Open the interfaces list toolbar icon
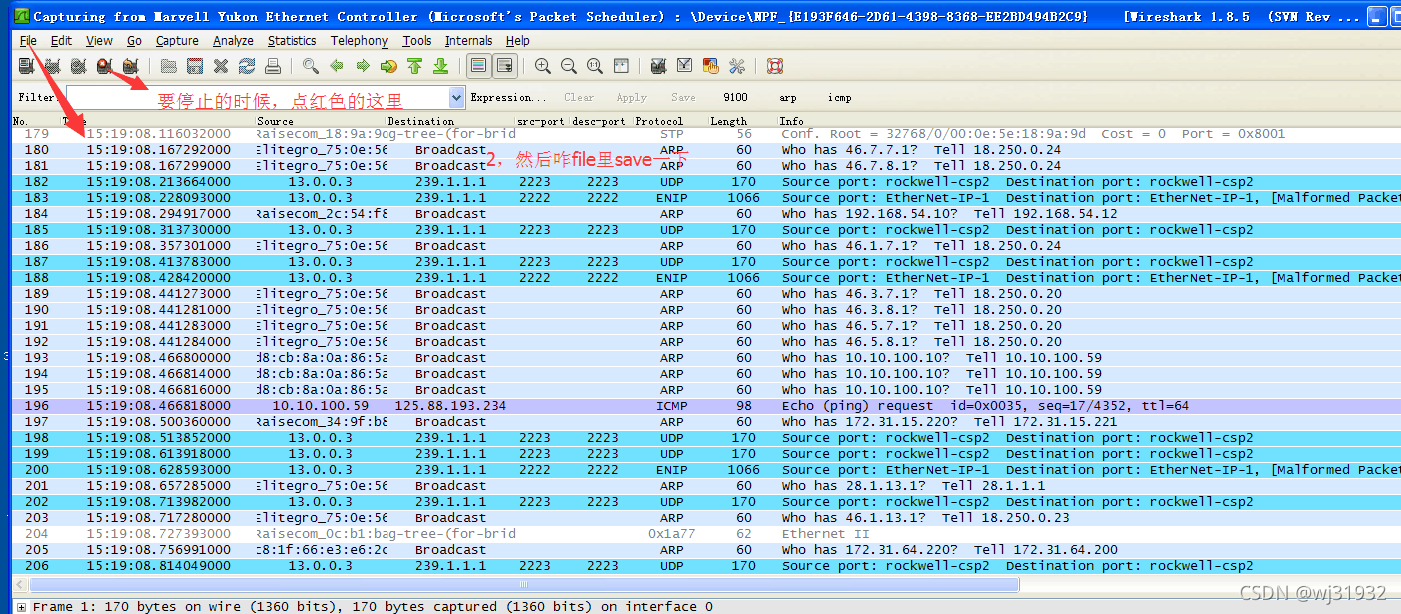Screen dimensions: 1401x614 [26, 66]
